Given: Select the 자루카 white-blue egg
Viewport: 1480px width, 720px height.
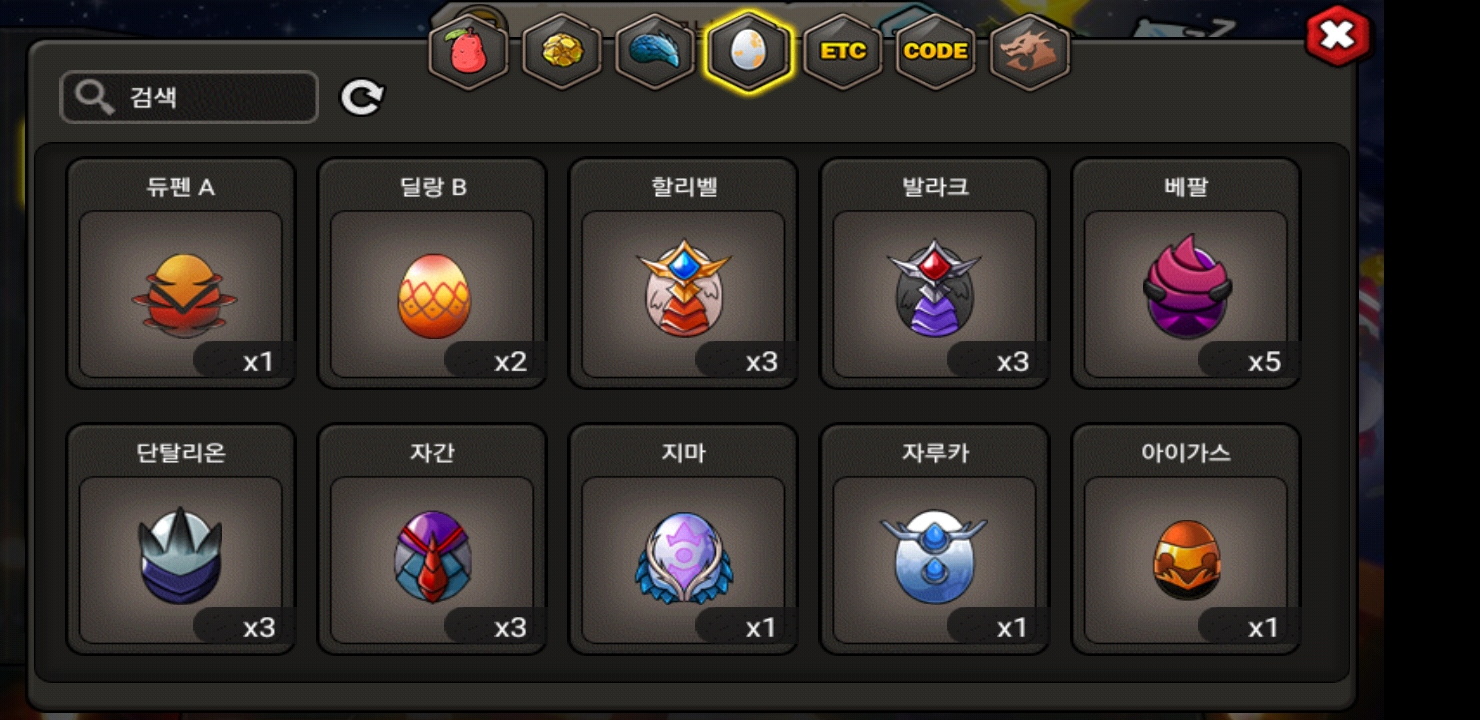Looking at the screenshot, I should [935, 539].
